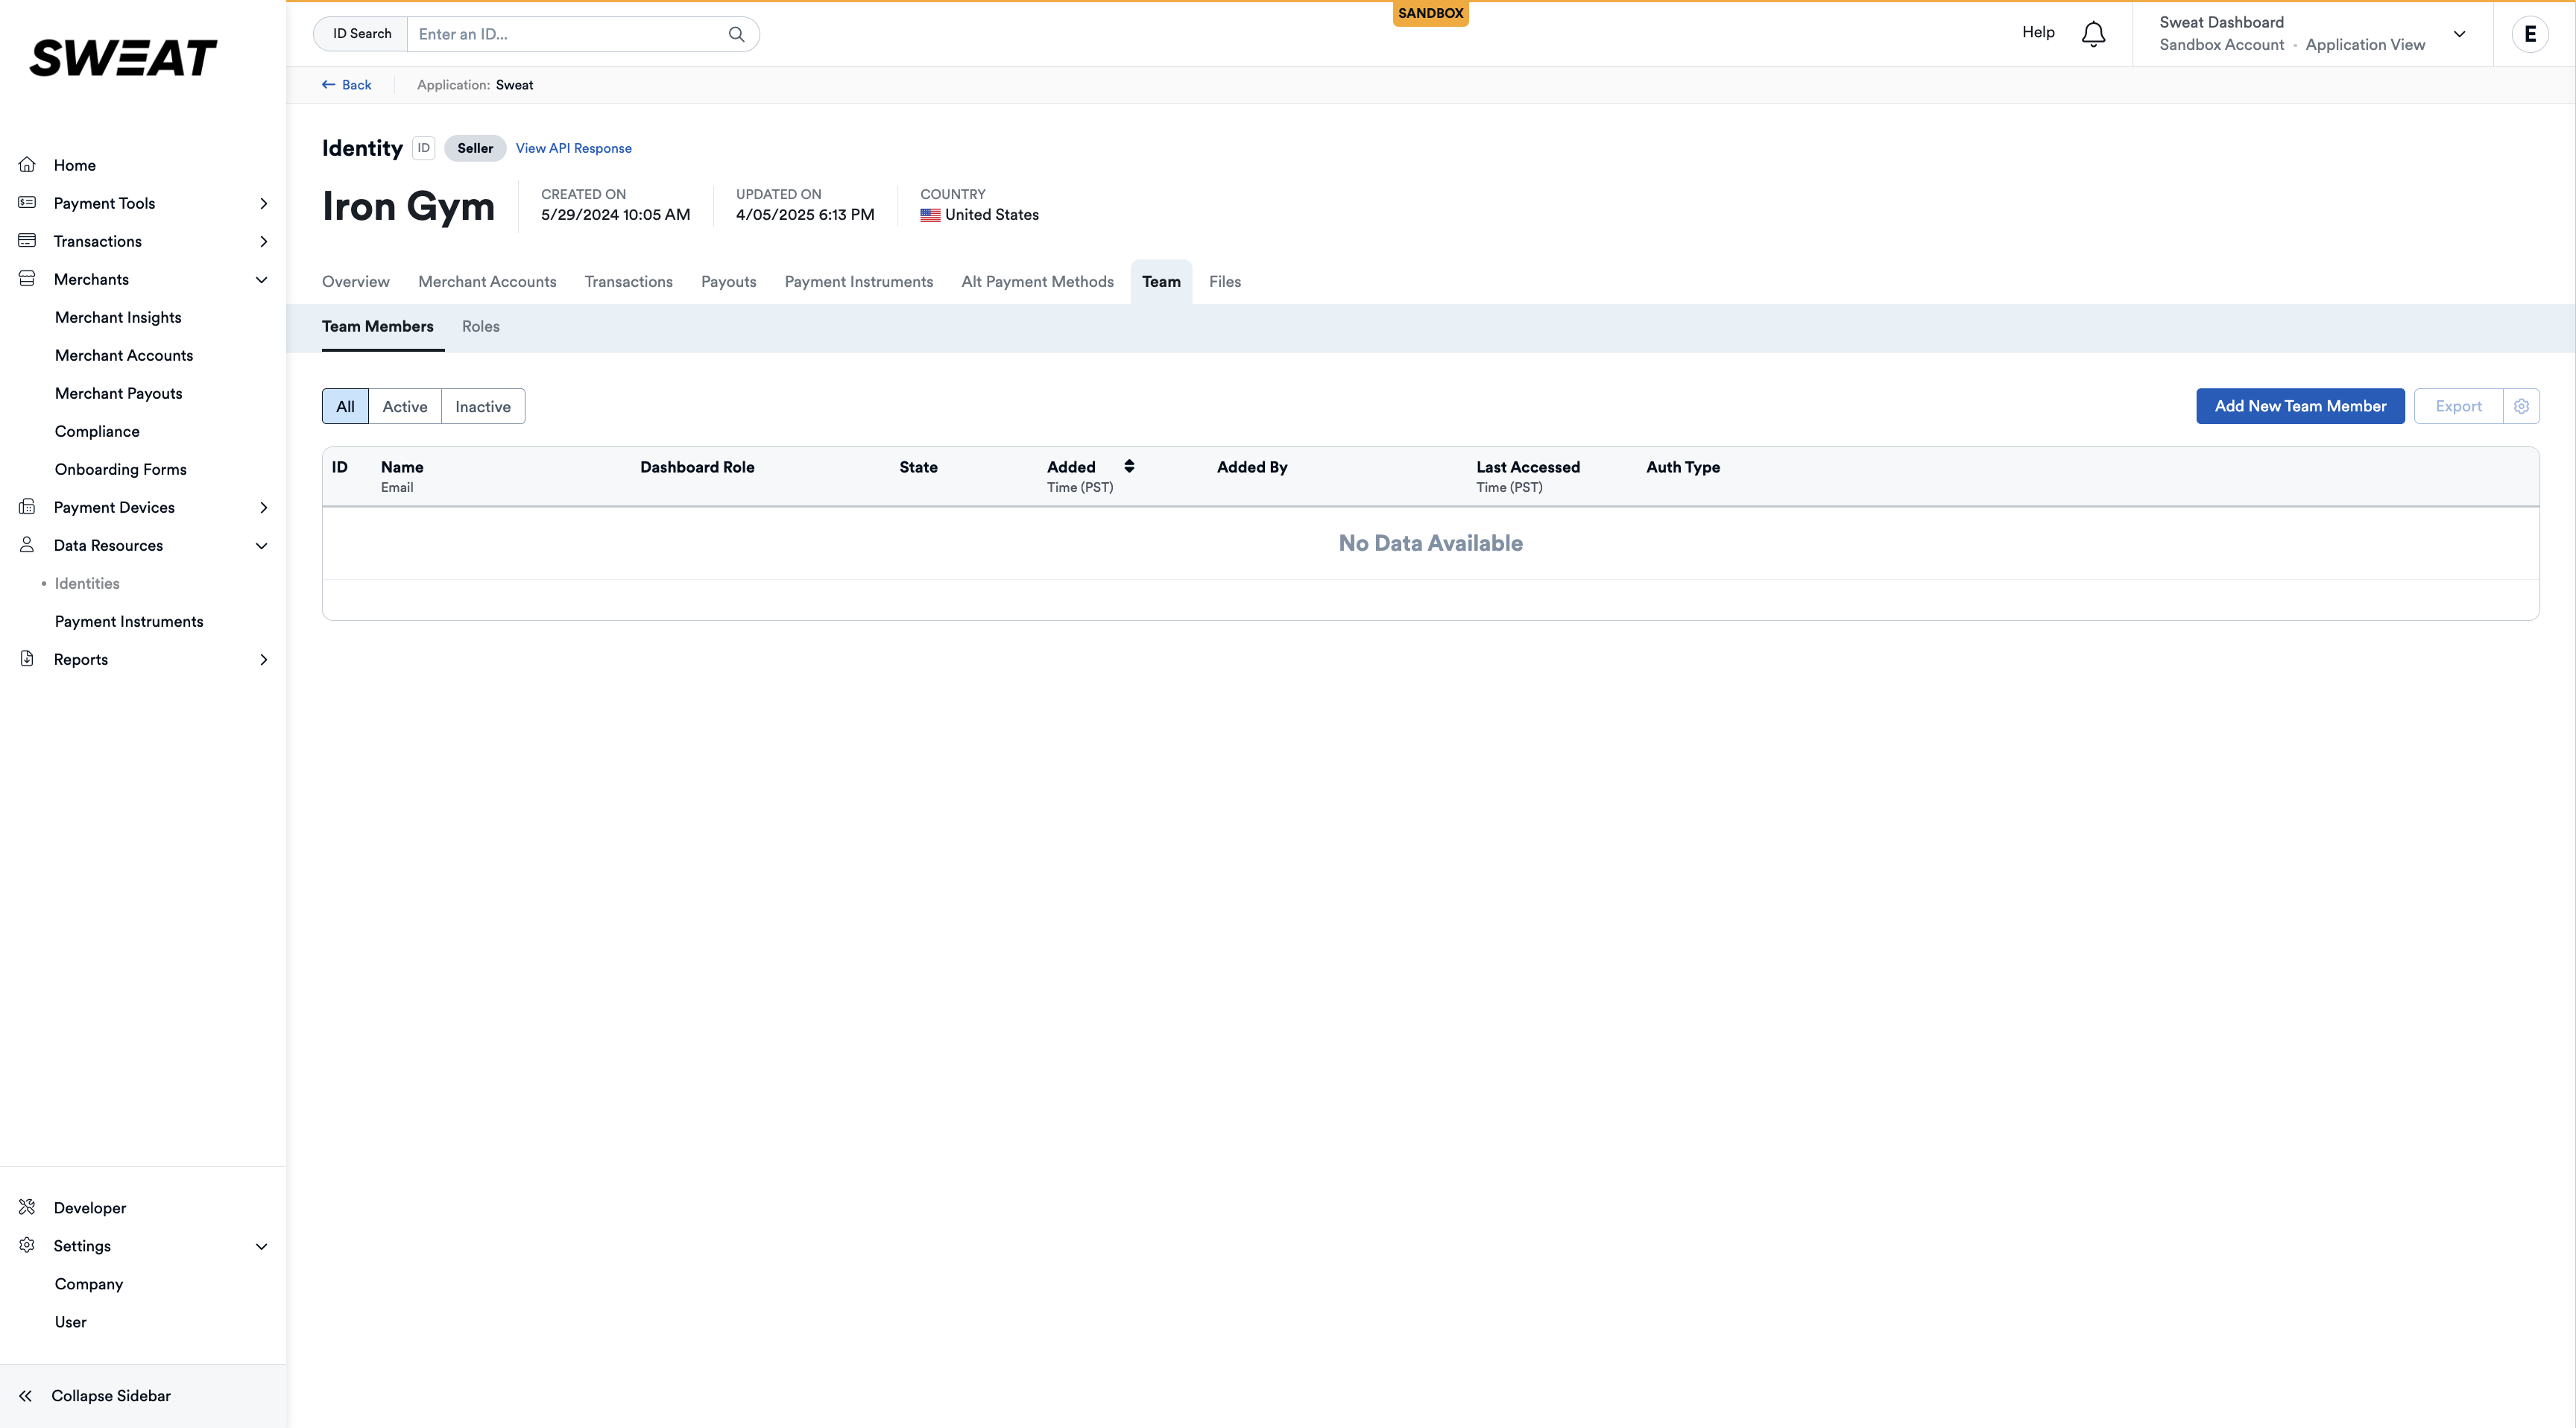Select the Active filter toggle

(404, 406)
